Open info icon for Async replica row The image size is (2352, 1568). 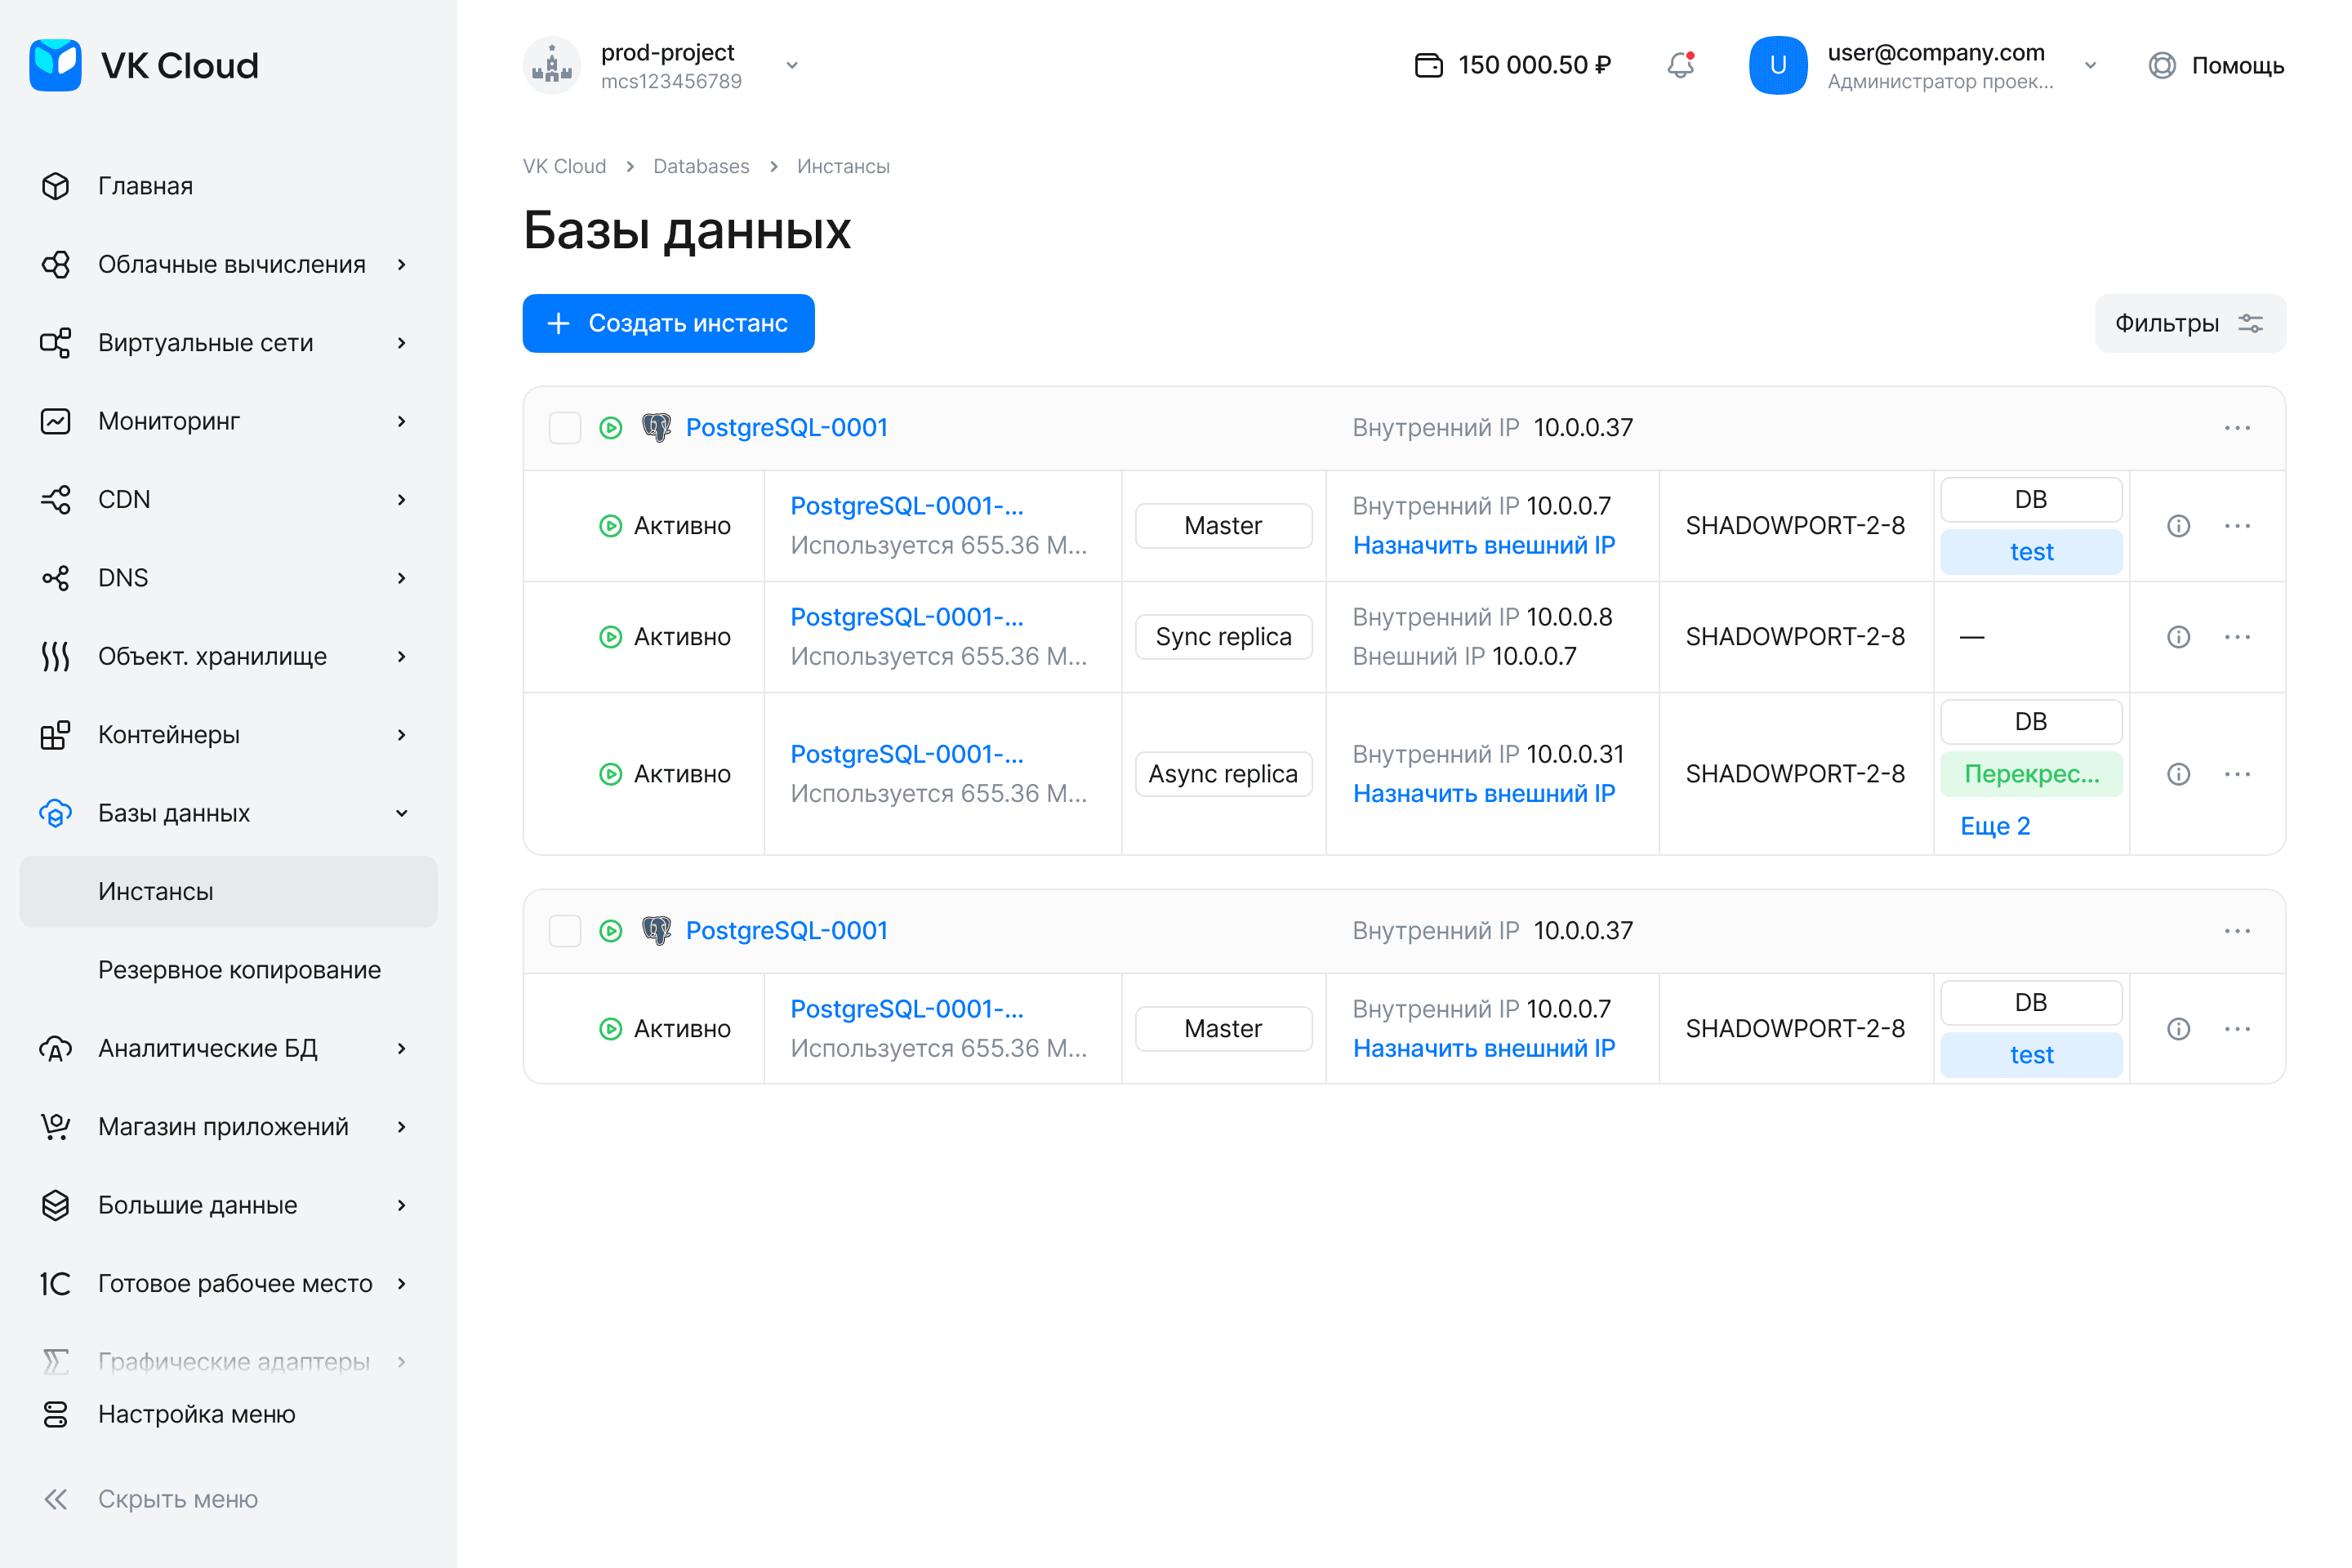click(2179, 774)
